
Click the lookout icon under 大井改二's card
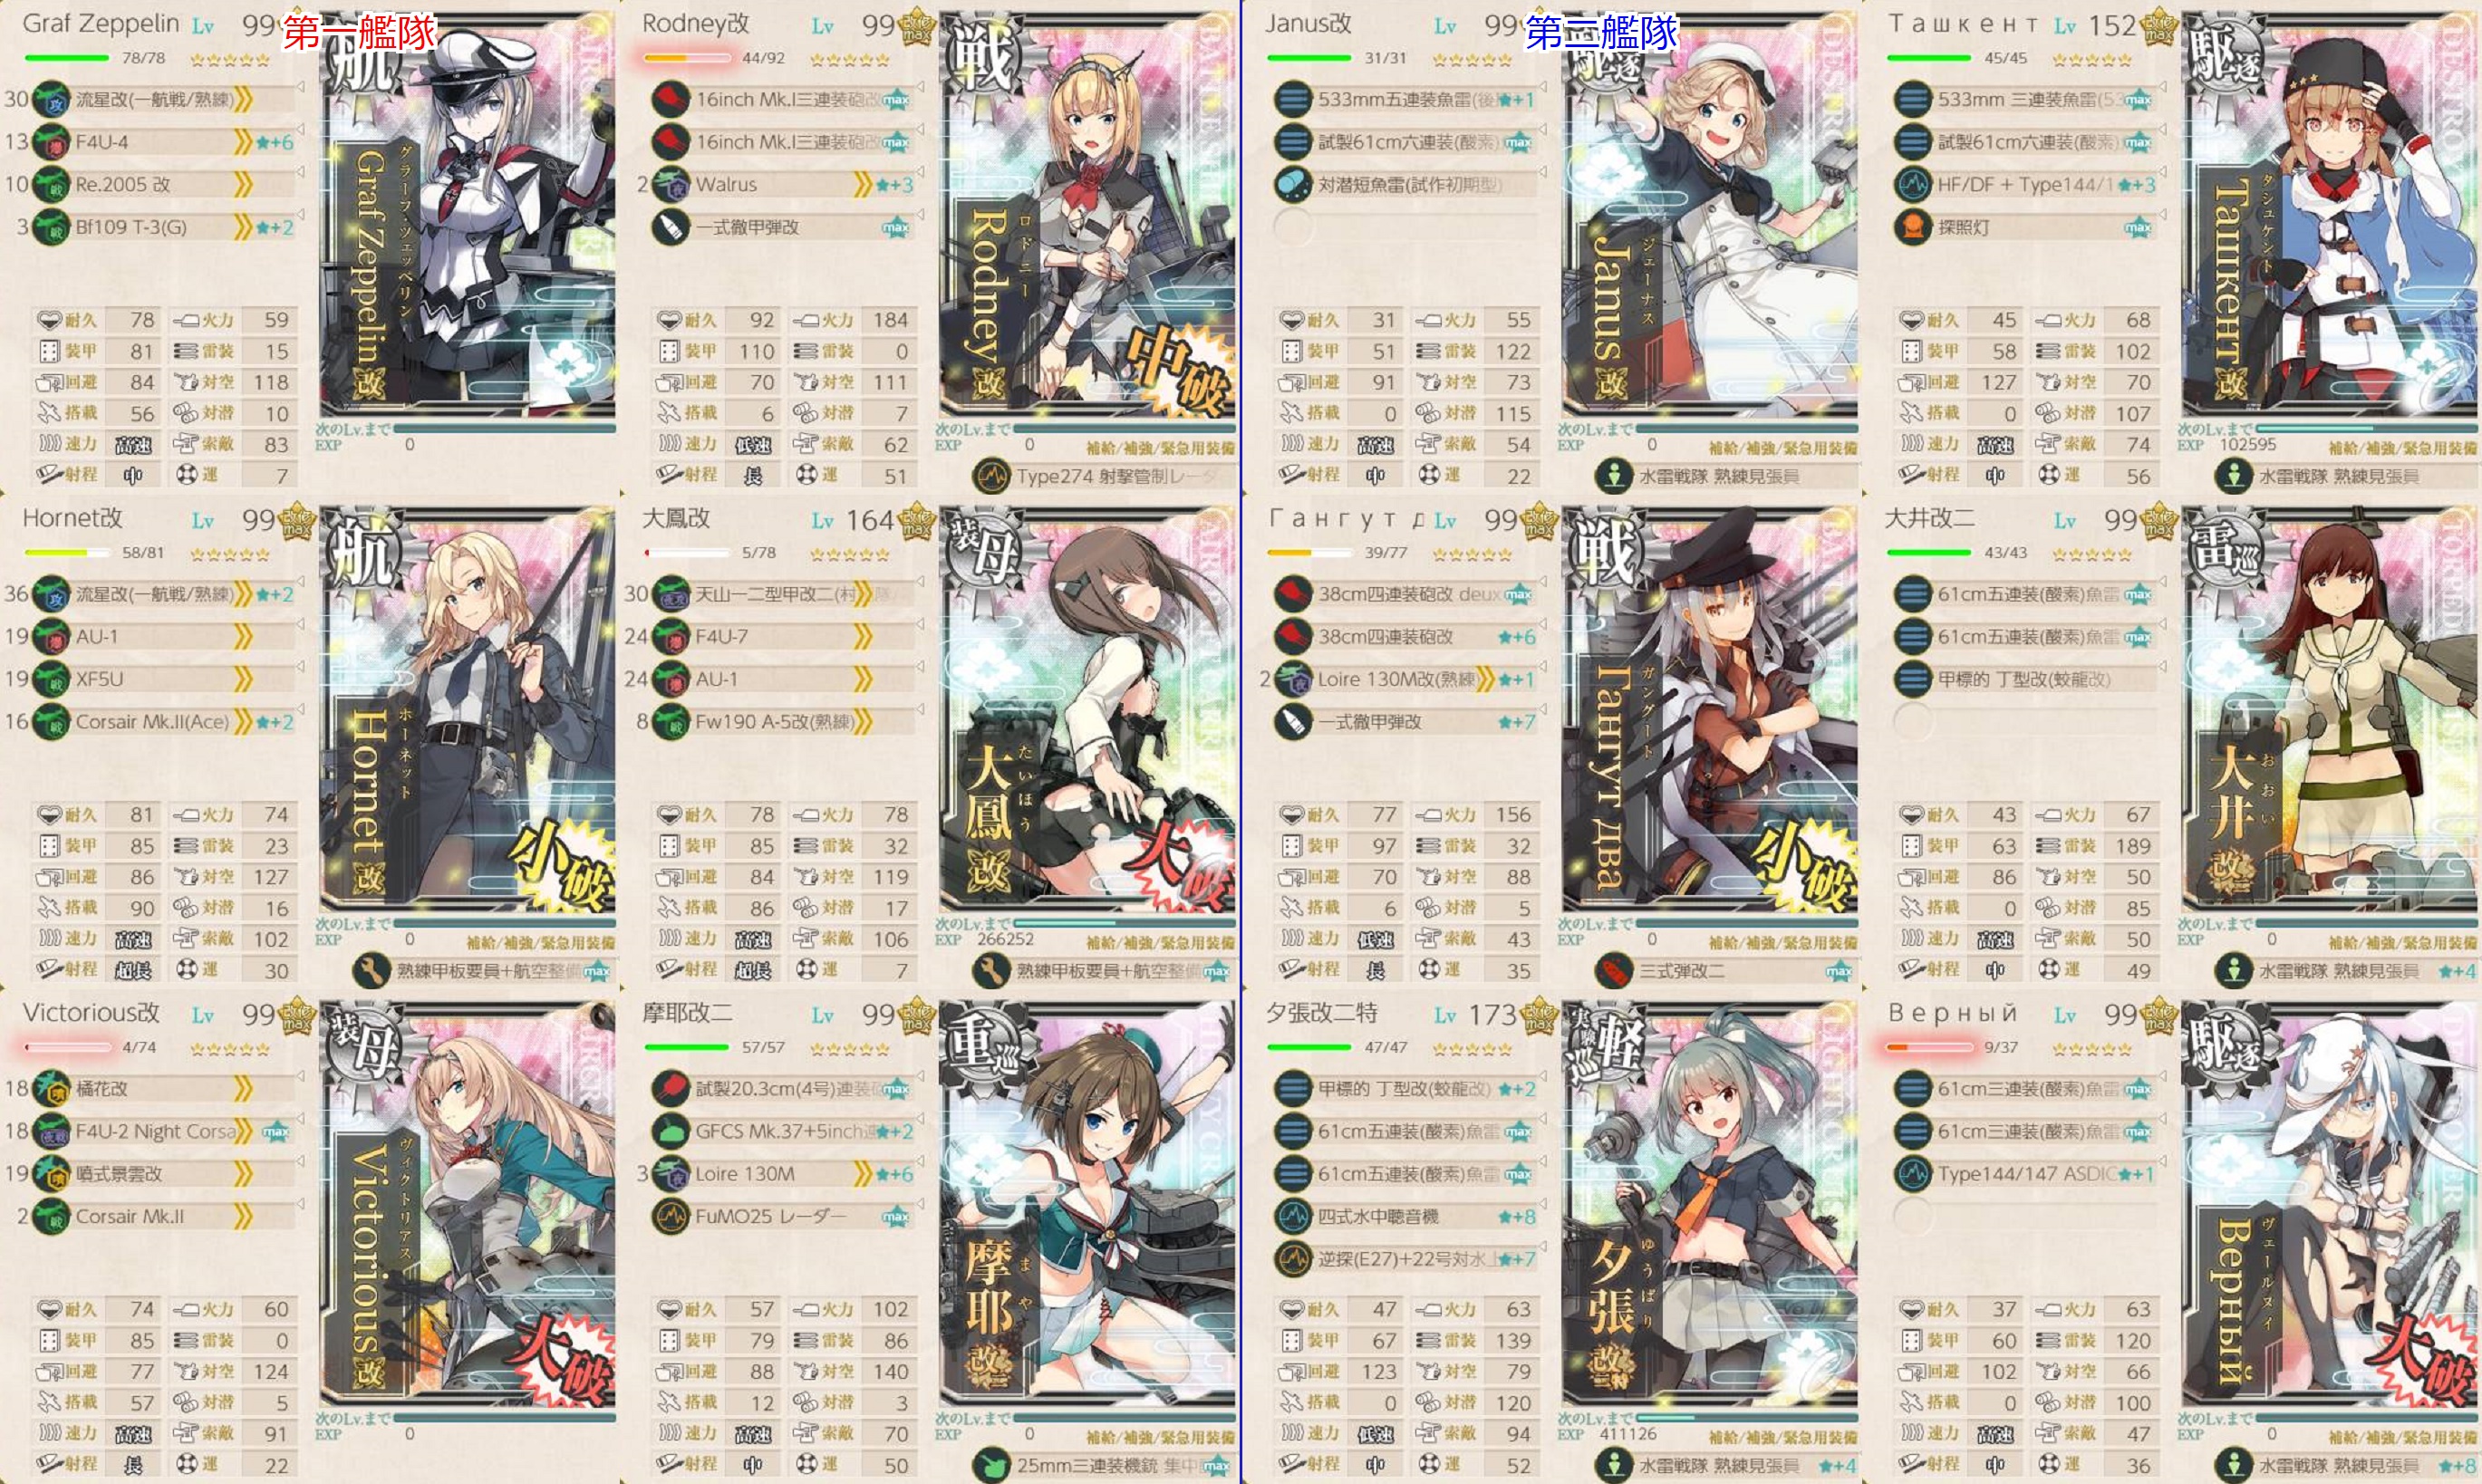pos(2233,971)
